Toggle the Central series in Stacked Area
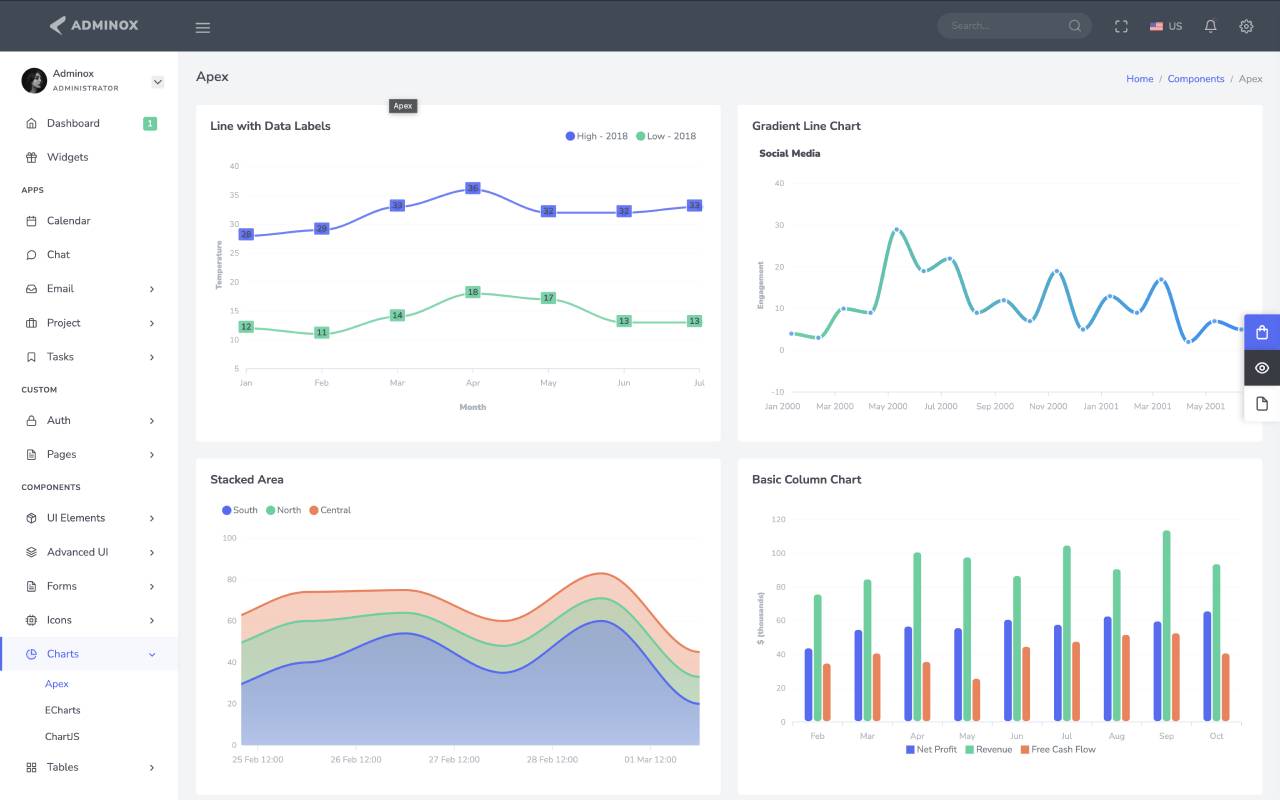This screenshot has height=800, width=1280. (x=330, y=510)
